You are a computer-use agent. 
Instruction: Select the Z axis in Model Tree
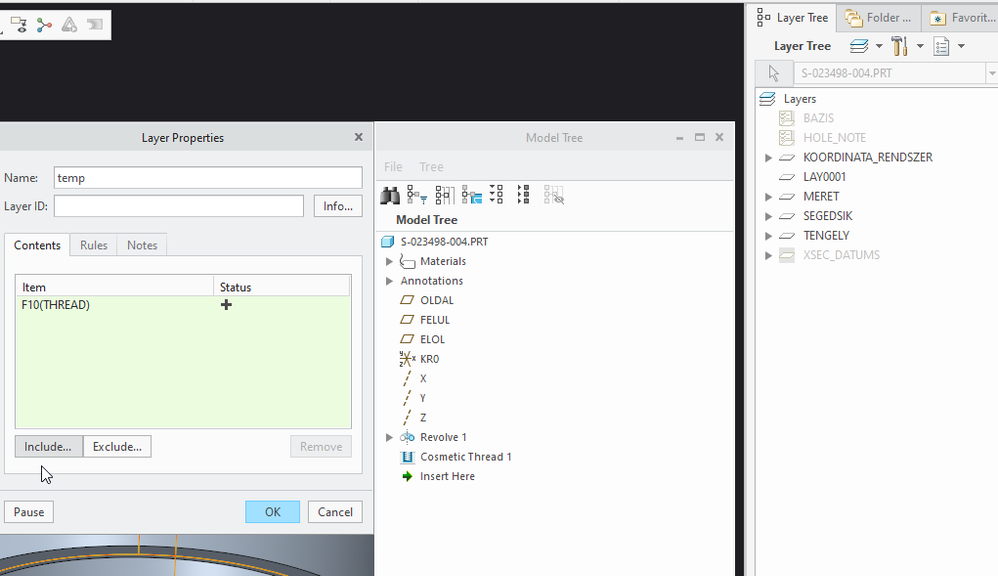423,418
